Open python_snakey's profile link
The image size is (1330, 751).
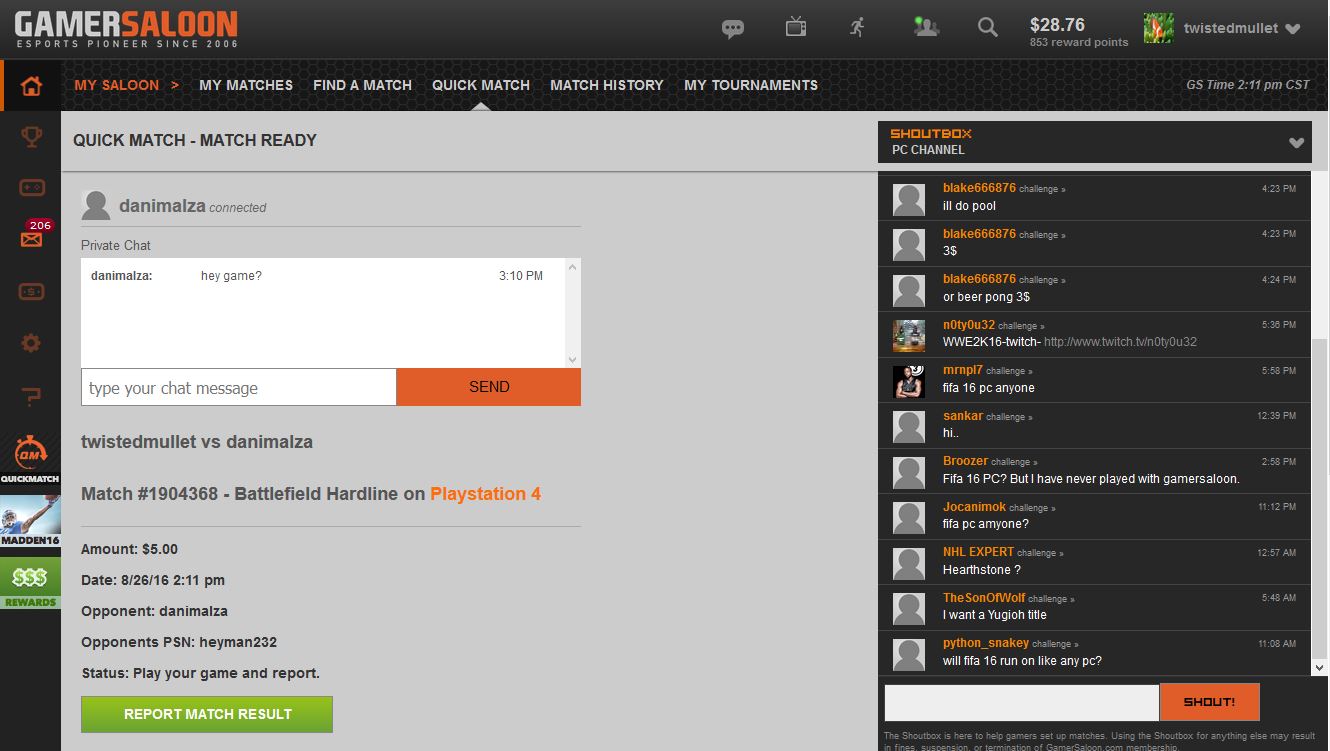tap(986, 644)
